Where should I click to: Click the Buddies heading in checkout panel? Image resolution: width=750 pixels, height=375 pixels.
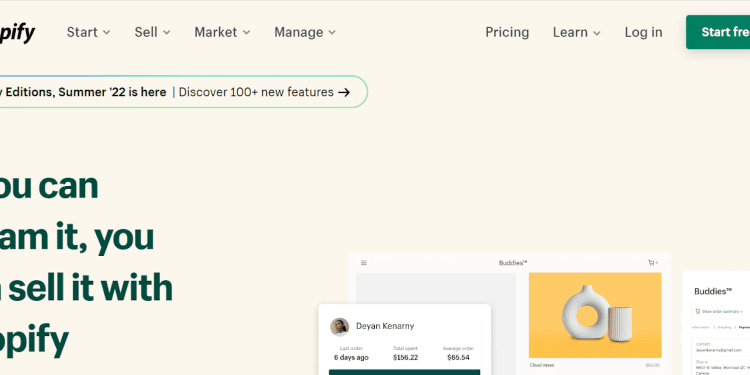click(713, 291)
